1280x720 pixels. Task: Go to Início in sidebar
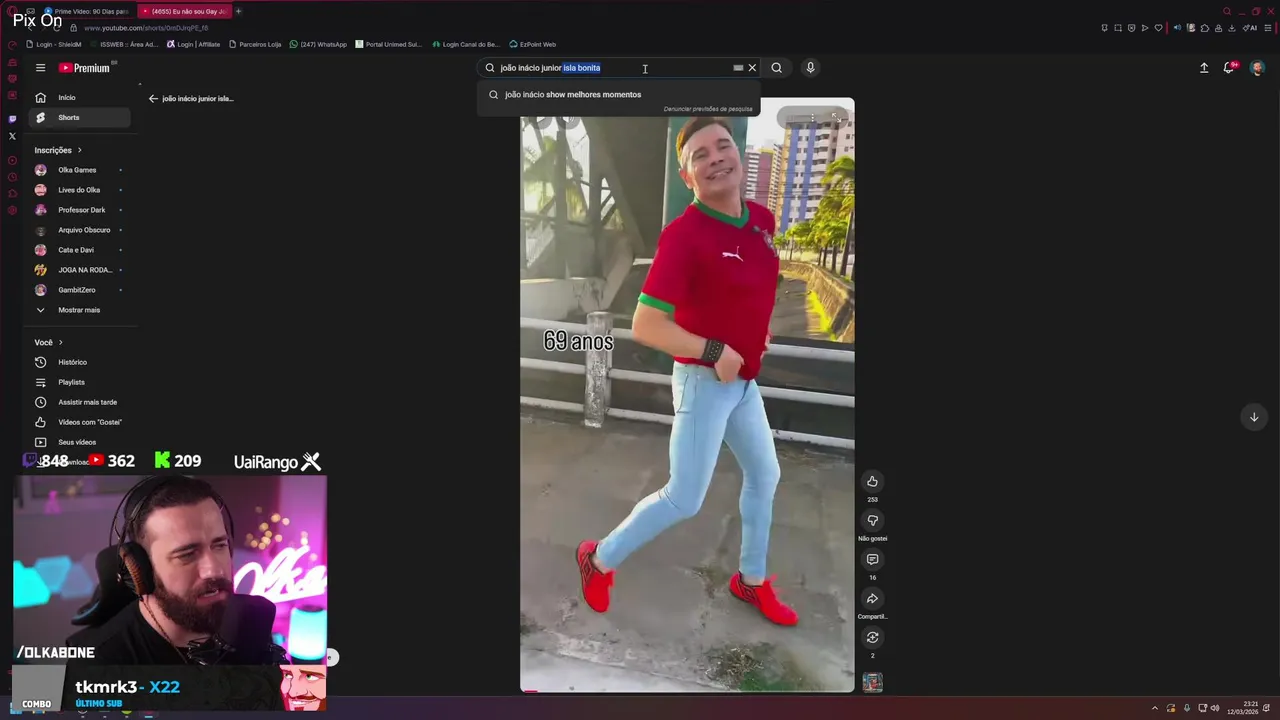[78, 97]
